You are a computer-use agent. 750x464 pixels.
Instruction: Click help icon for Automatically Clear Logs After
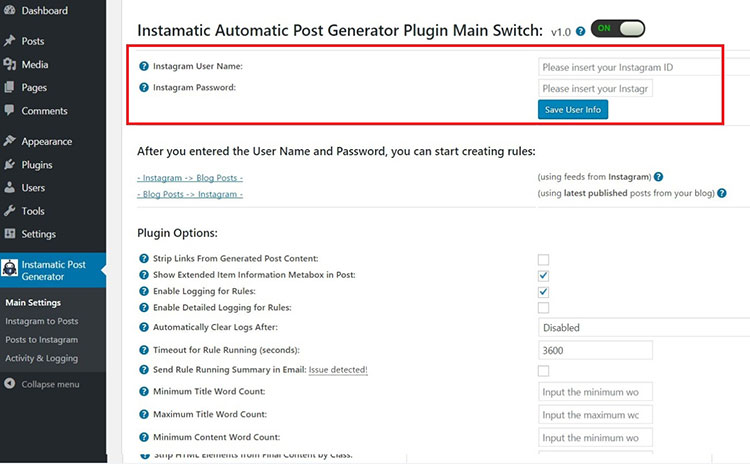143,327
